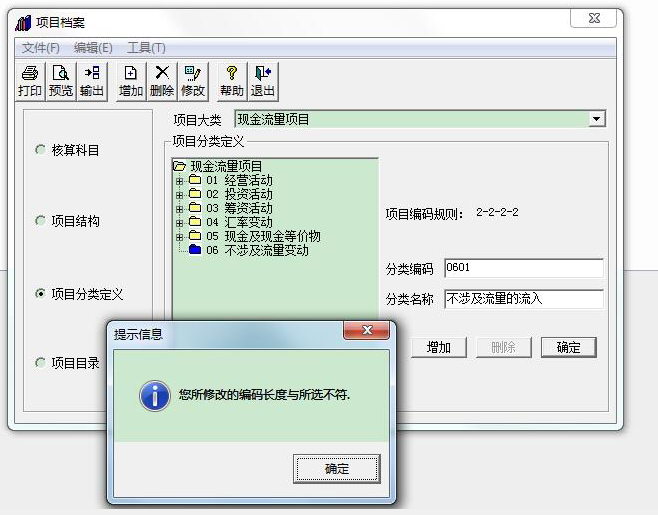Click the greyed 删除 button below the form
Image resolution: width=658 pixels, height=515 pixels.
click(504, 348)
